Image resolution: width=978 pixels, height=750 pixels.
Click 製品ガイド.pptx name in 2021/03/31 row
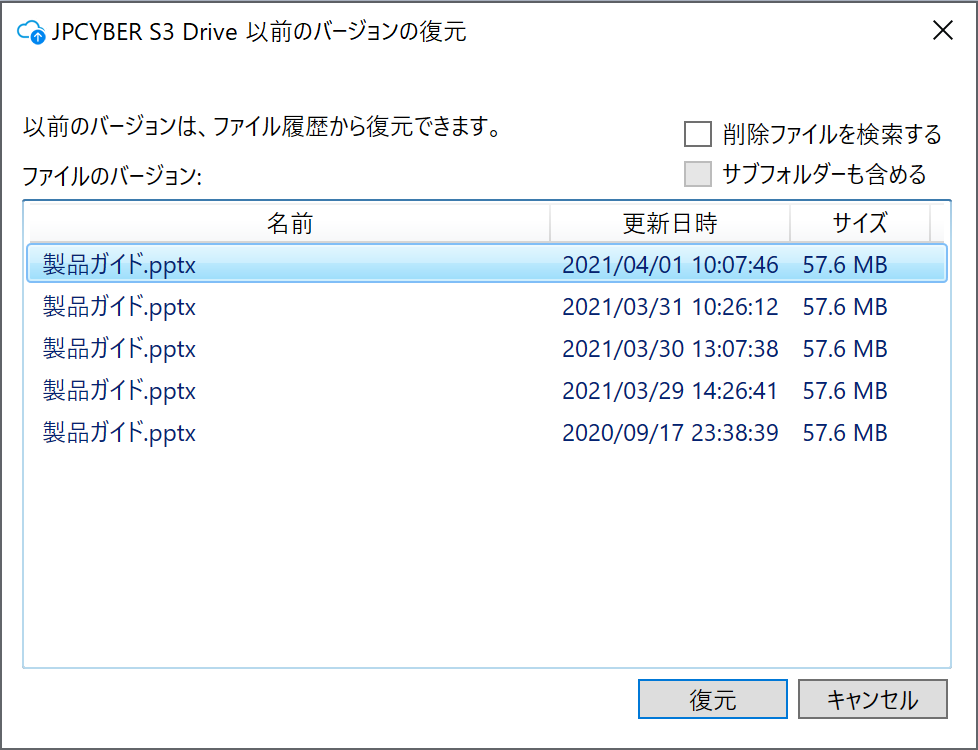(119, 307)
